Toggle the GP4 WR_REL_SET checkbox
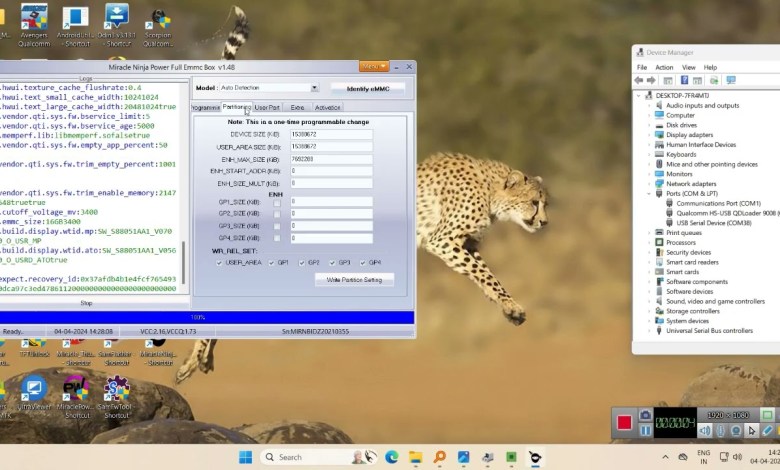This screenshot has width=780, height=470. pyautogui.click(x=362, y=262)
